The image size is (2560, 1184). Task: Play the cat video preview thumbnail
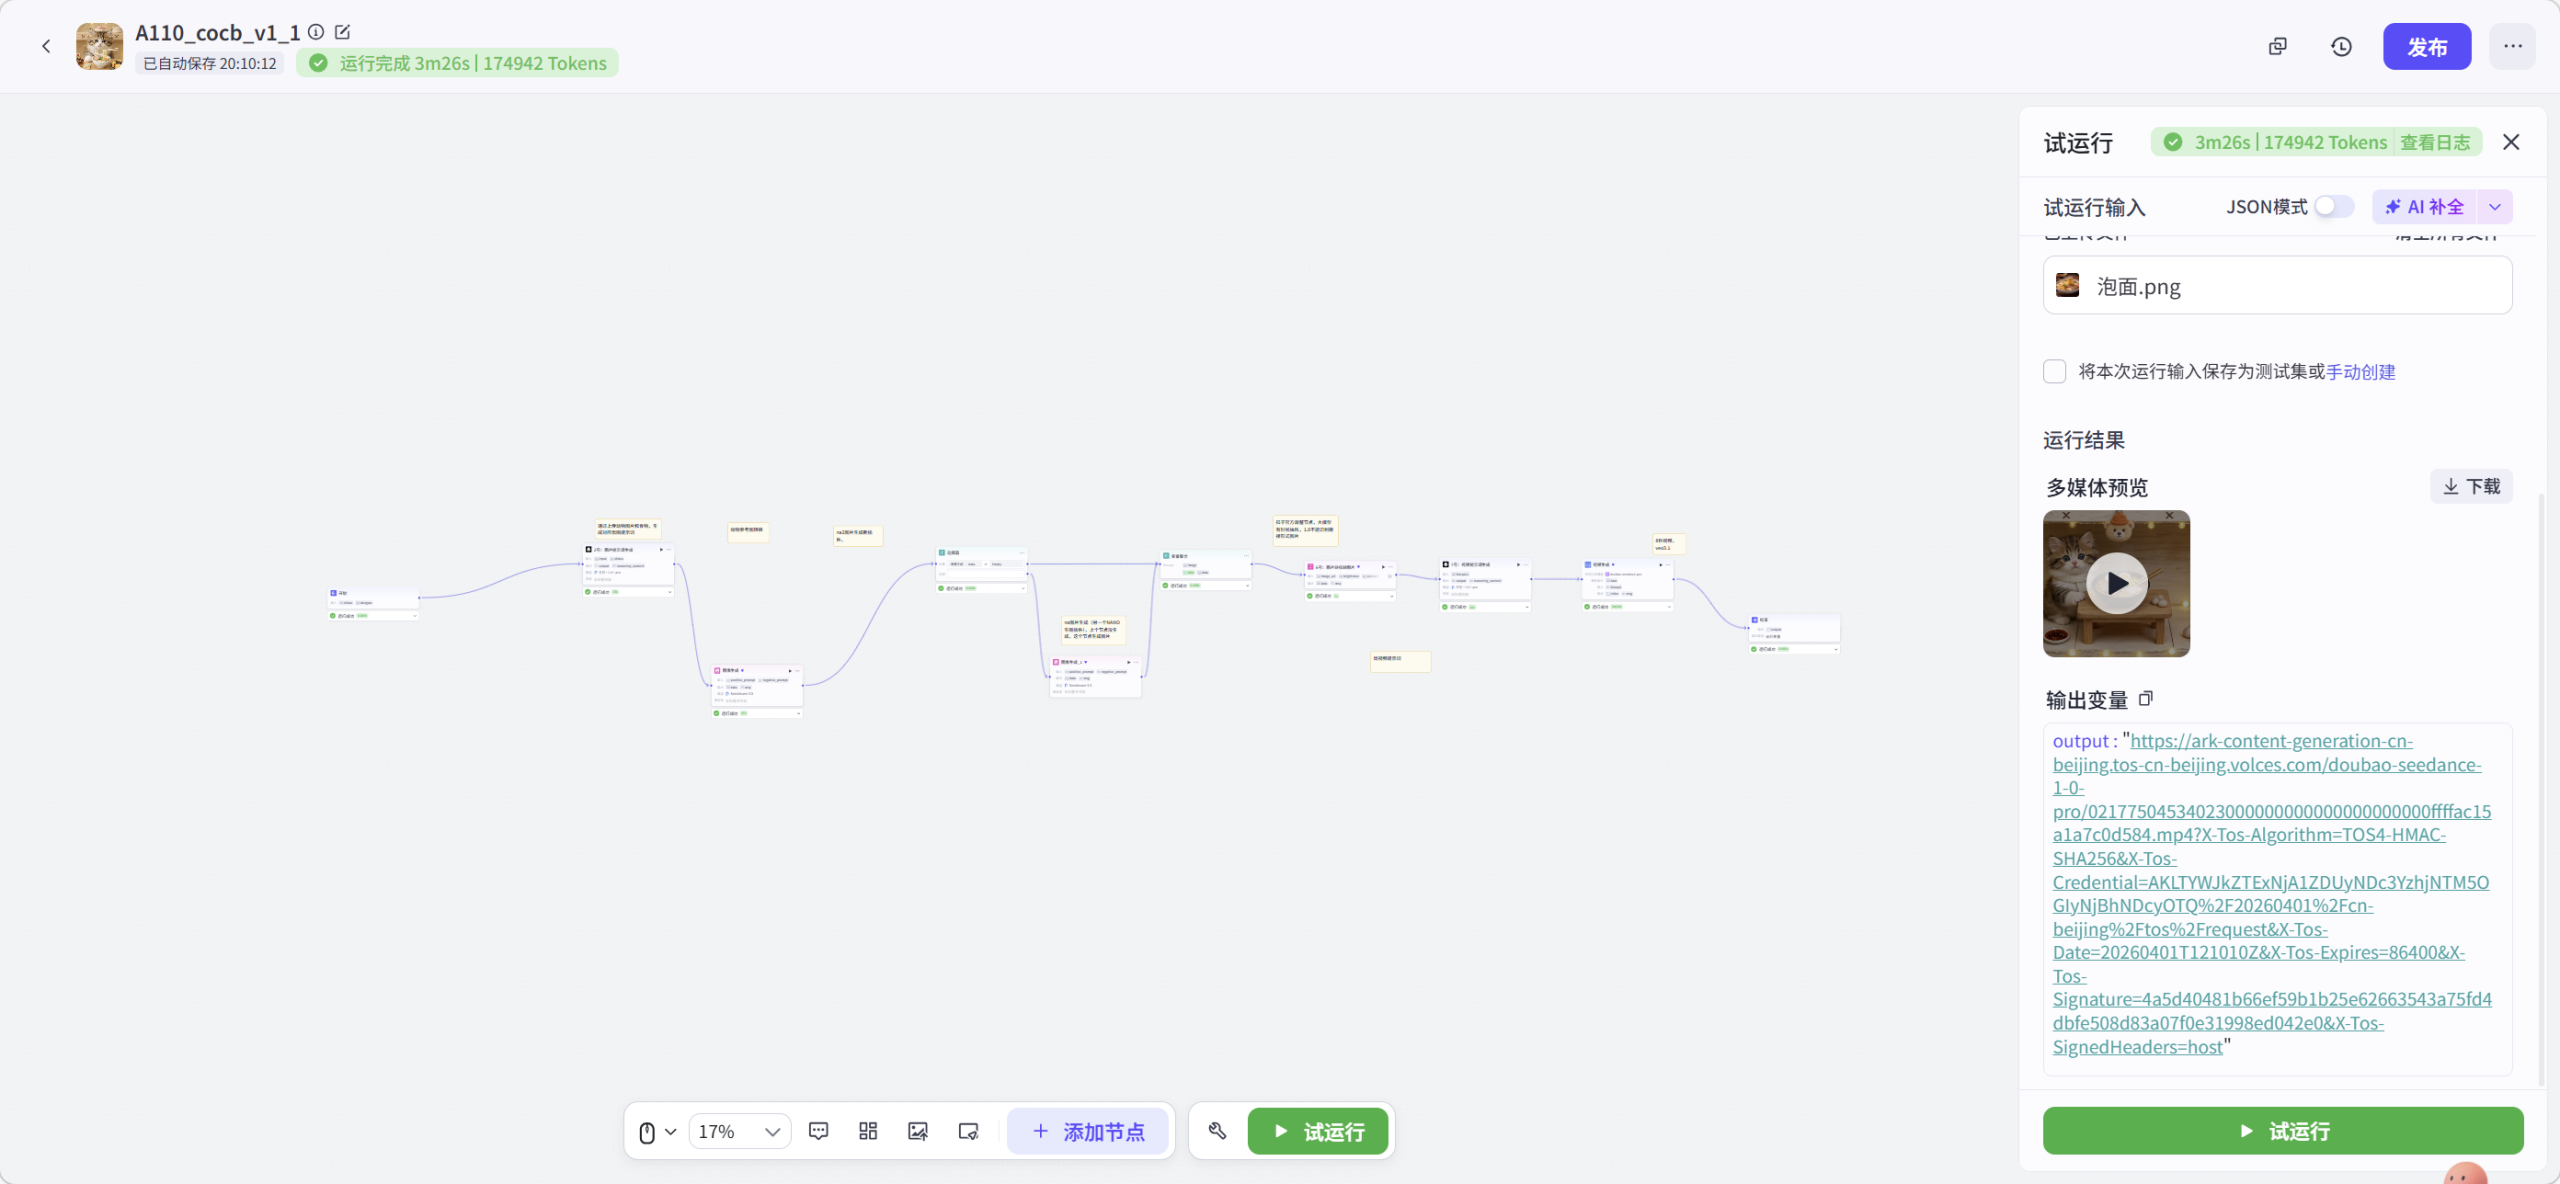point(2116,583)
